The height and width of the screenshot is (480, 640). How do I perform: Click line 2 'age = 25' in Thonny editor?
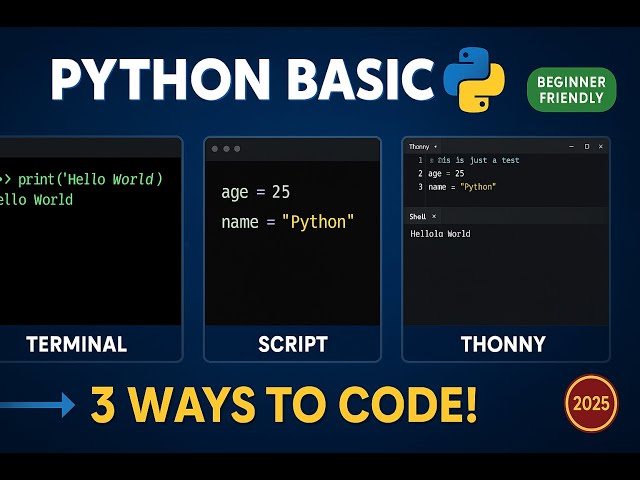point(446,173)
